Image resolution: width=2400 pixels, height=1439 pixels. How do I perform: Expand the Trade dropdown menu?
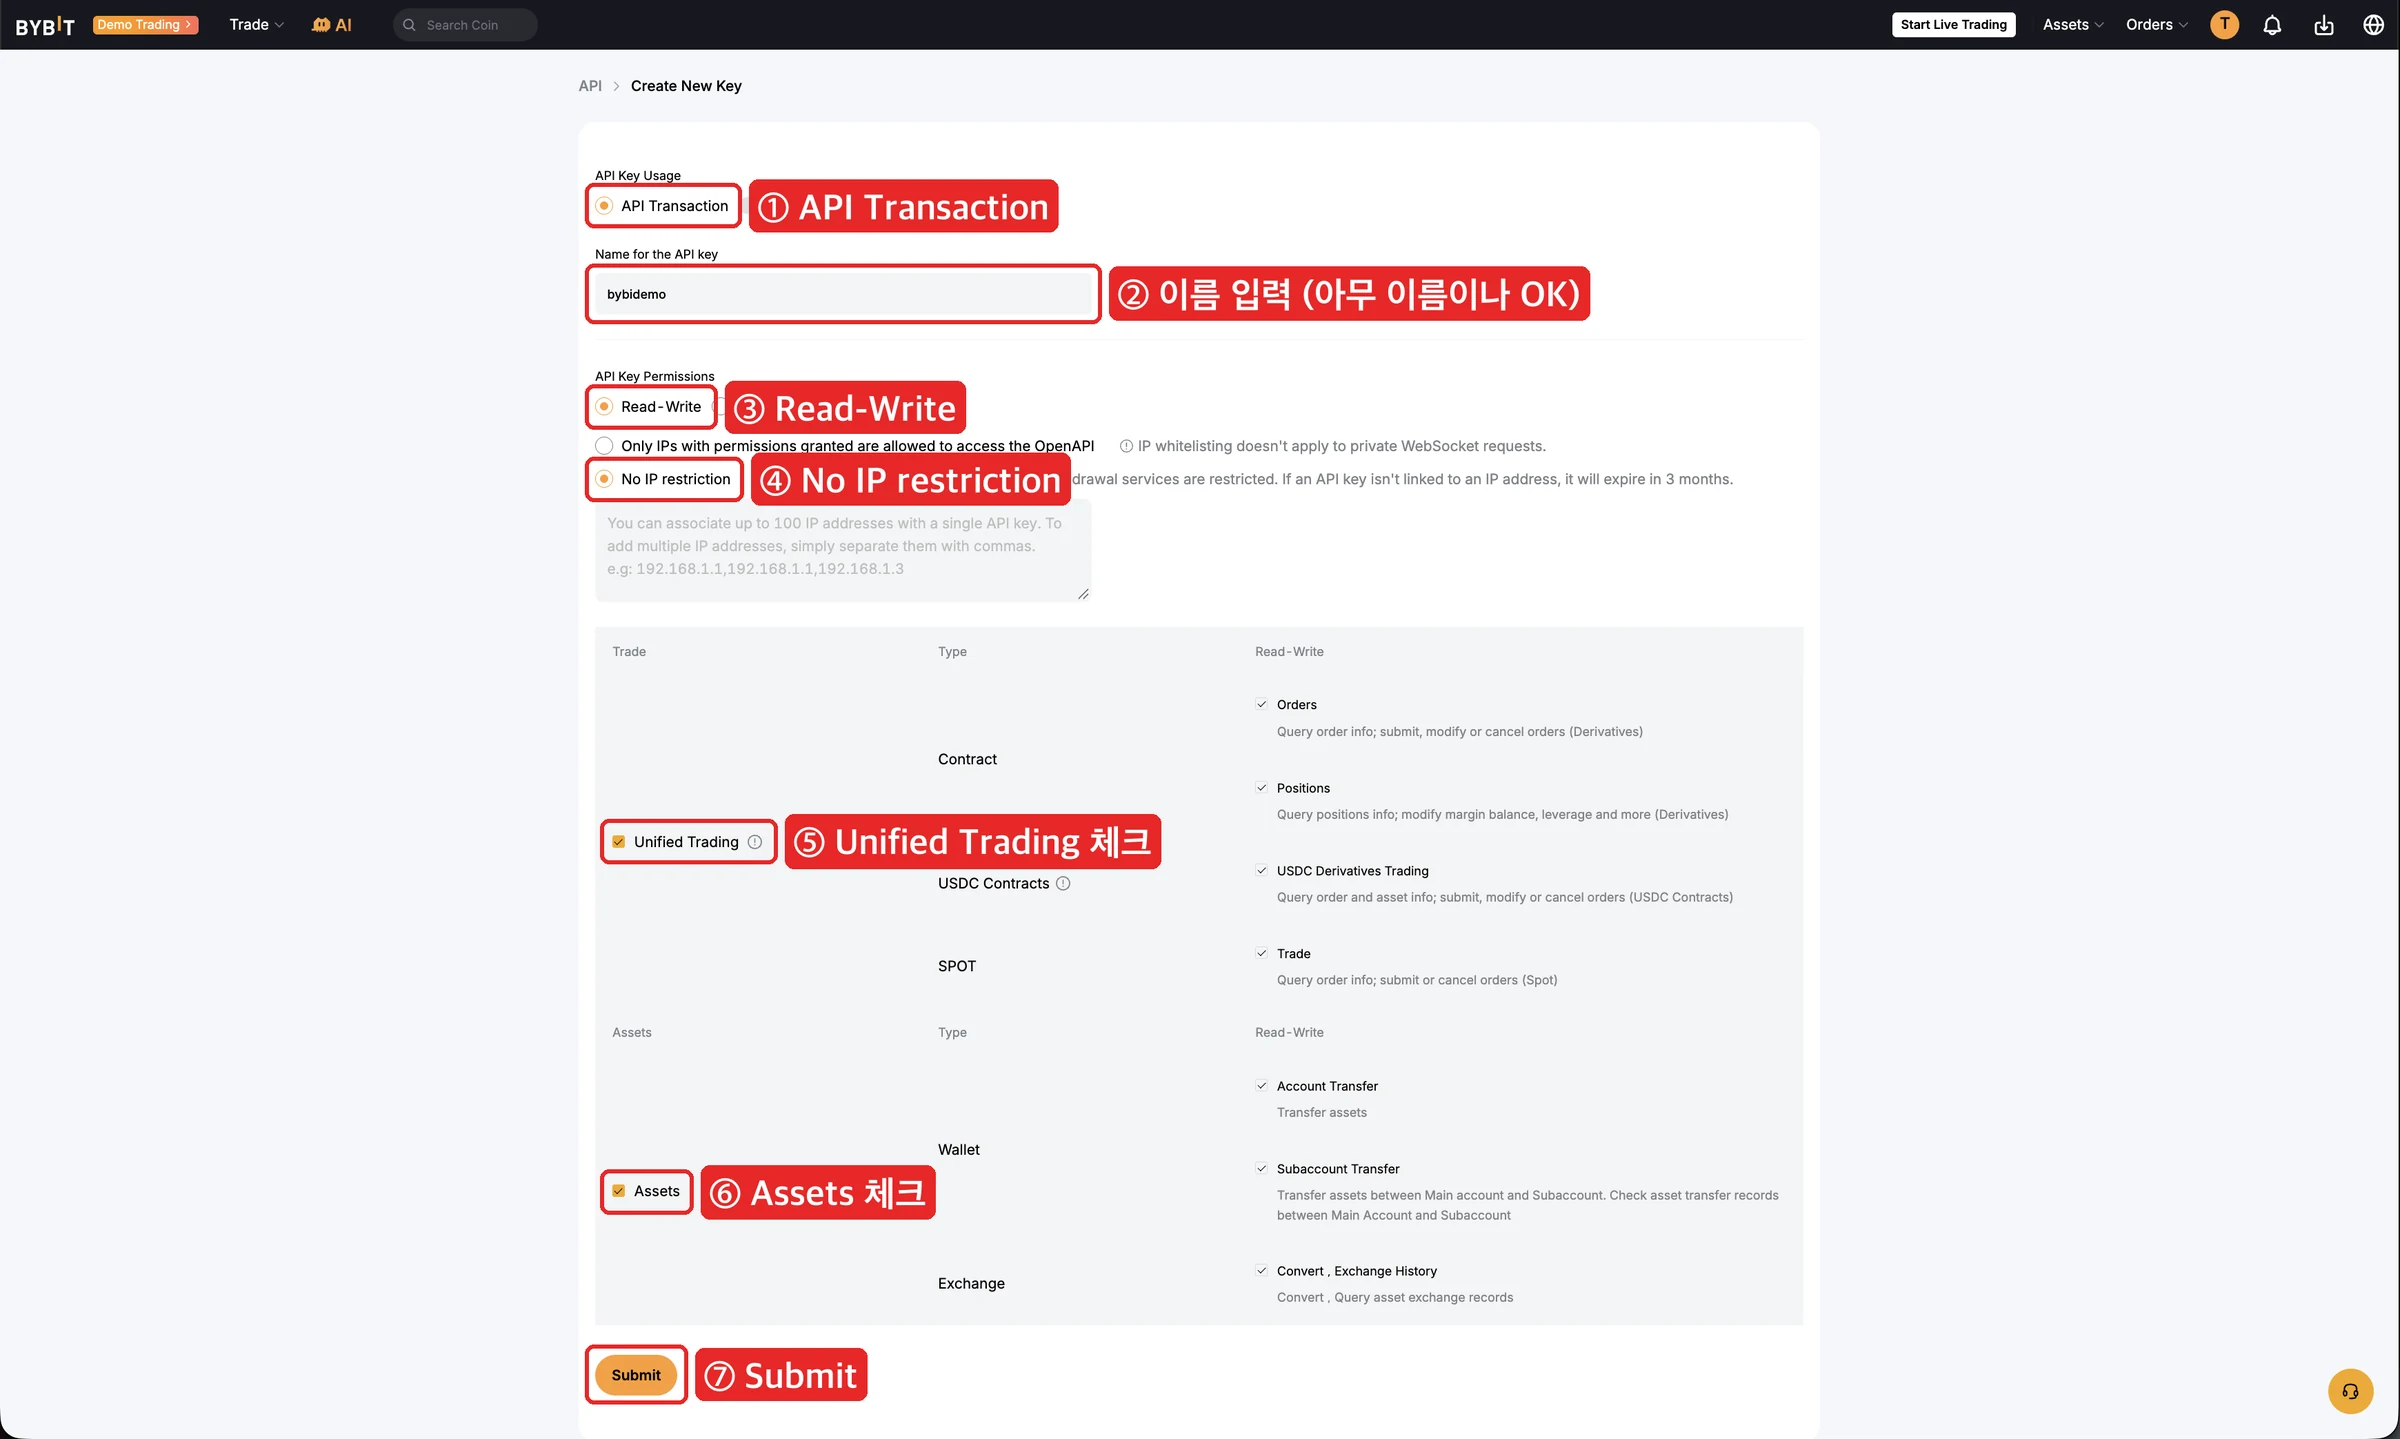pos(257,25)
